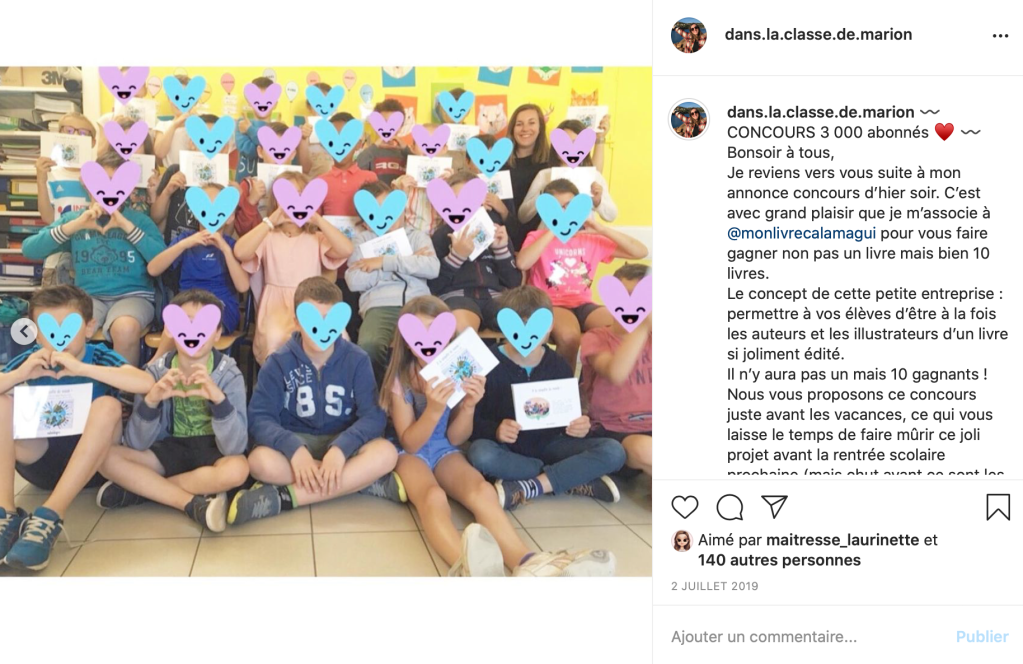Open the @monlivrecalamagui mention link
The width and height of the screenshot is (1023, 664).
tap(801, 233)
